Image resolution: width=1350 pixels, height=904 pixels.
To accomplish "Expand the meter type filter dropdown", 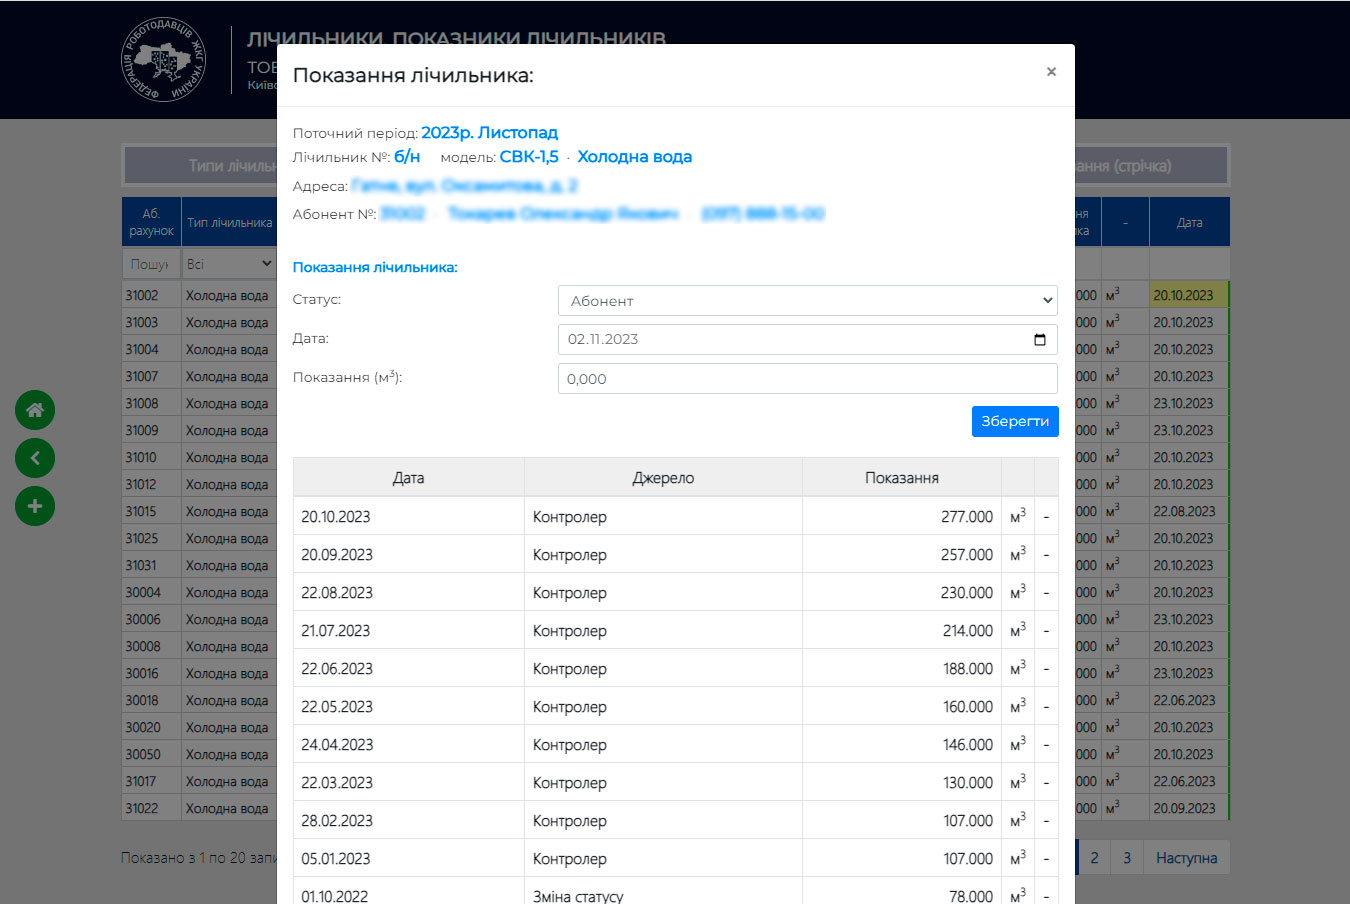I will [229, 264].
